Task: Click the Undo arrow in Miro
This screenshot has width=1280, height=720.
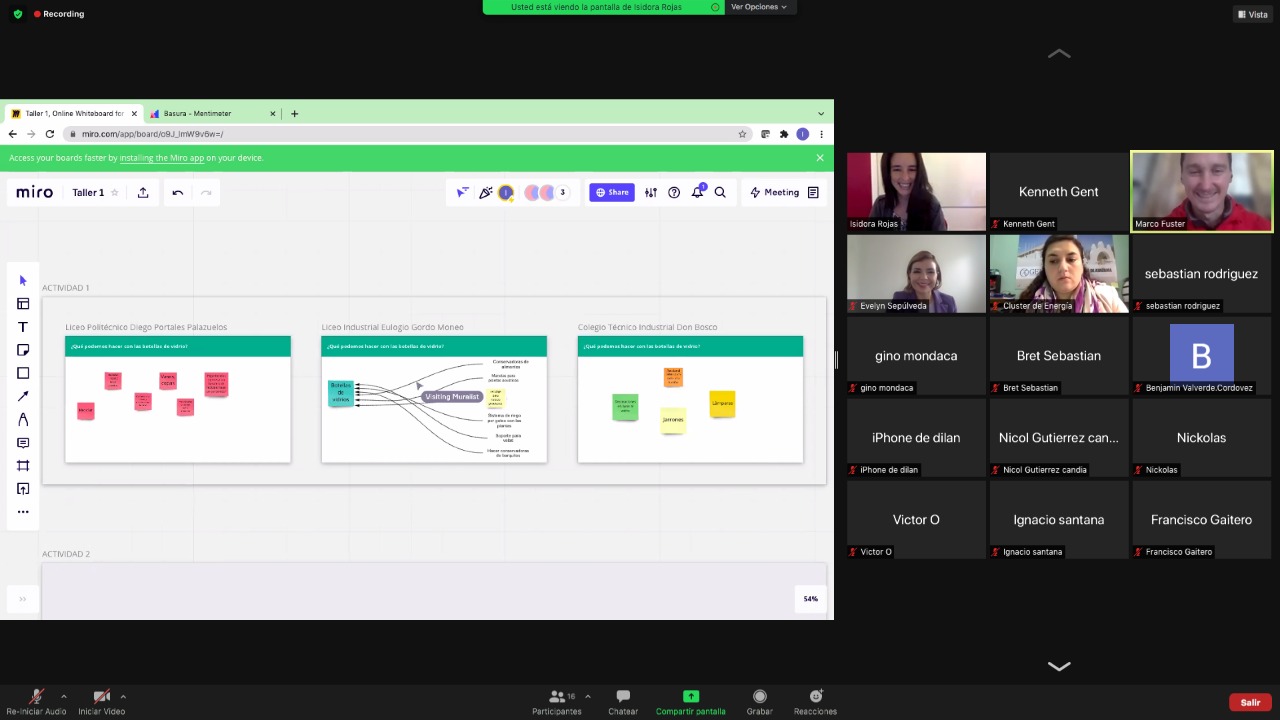Action: 178,193
